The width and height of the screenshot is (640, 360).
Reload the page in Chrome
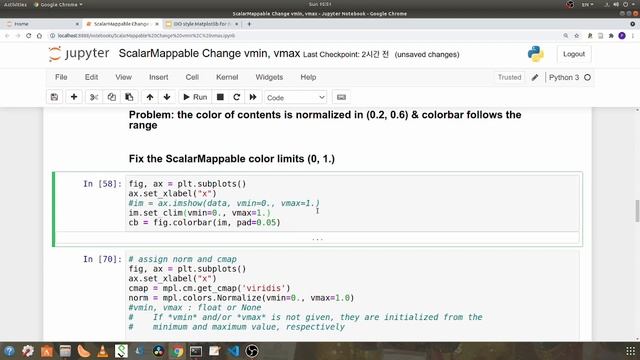29,36
